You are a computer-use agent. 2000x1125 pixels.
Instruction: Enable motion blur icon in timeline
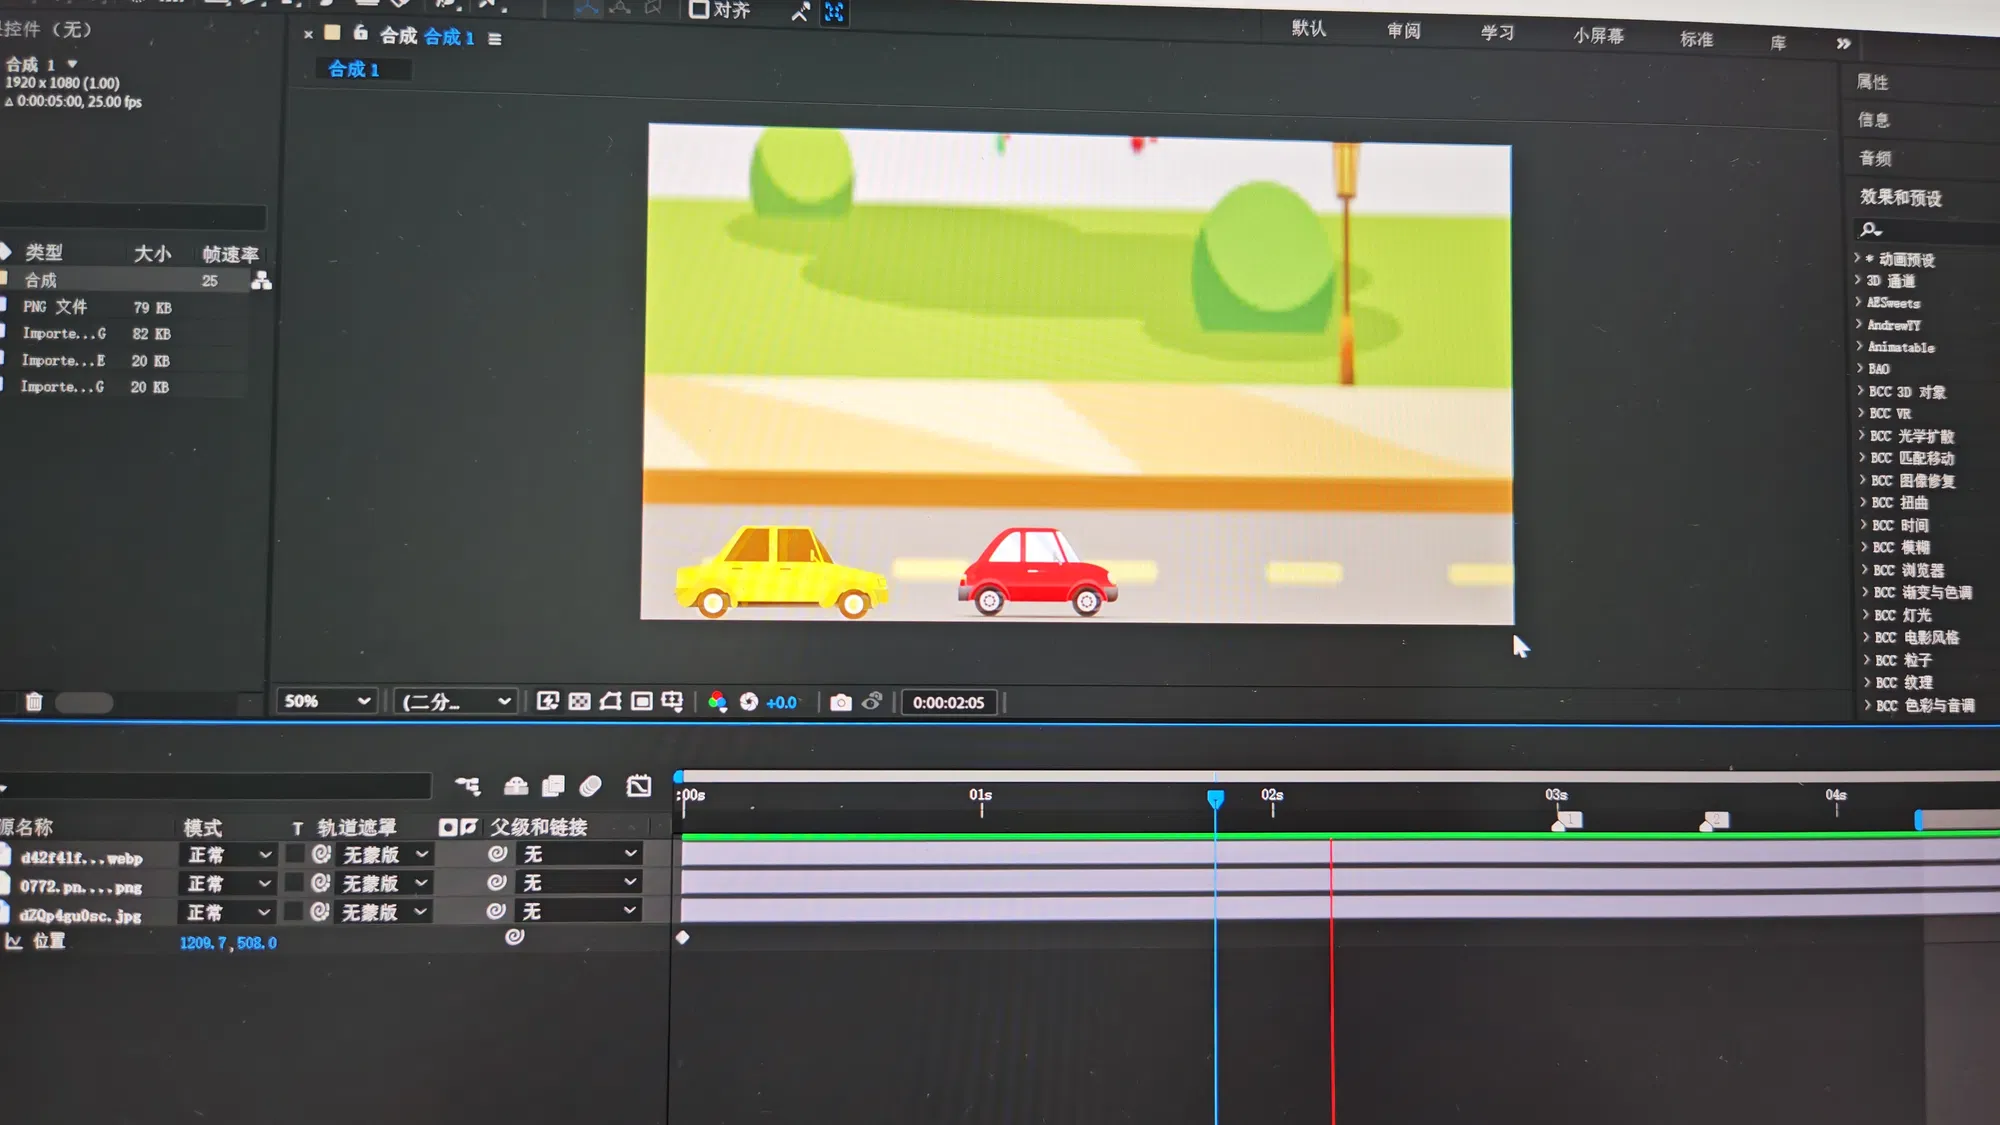tap(590, 786)
